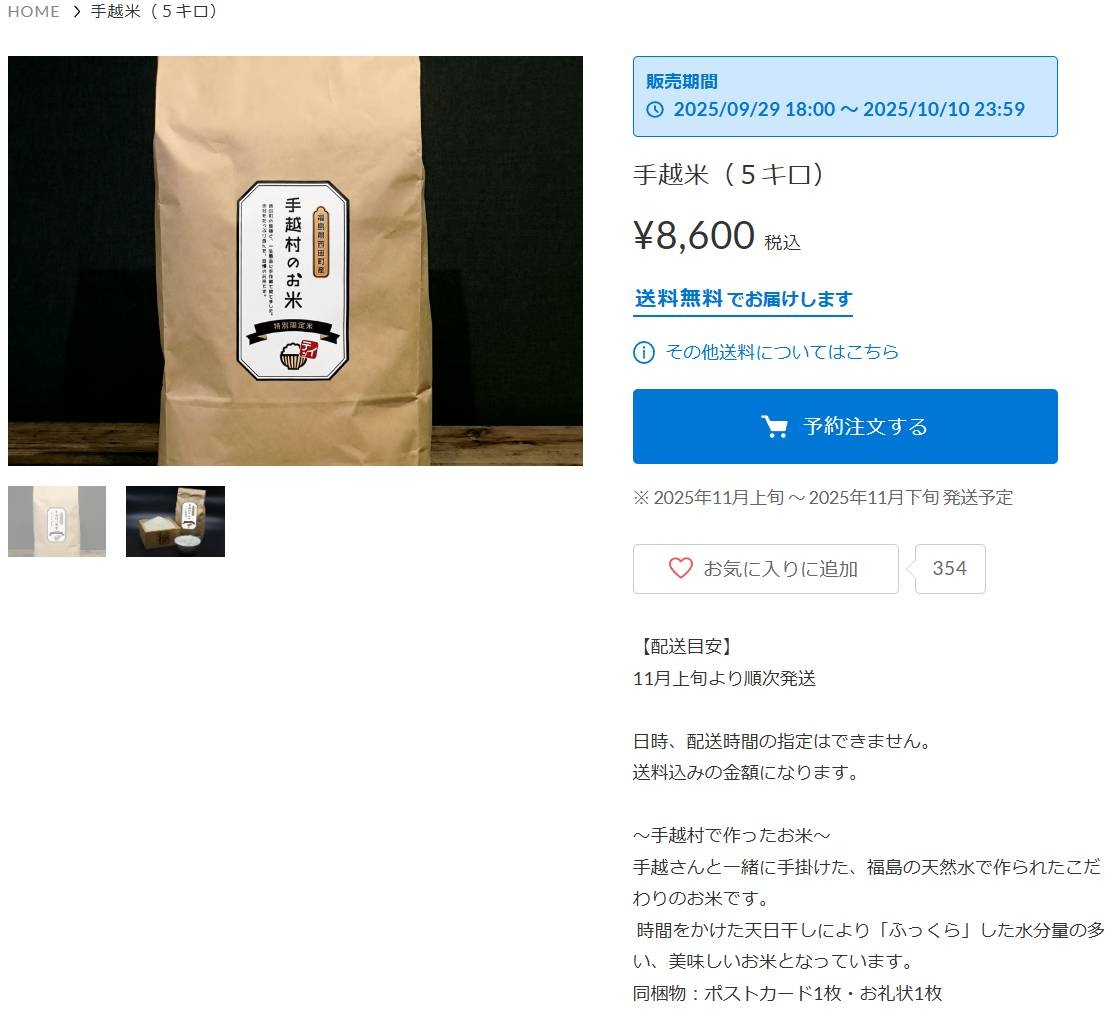1109x1012 pixels.
Task: Click the 手越米(5キロ) breadcrumb text
Action: click(x=154, y=12)
